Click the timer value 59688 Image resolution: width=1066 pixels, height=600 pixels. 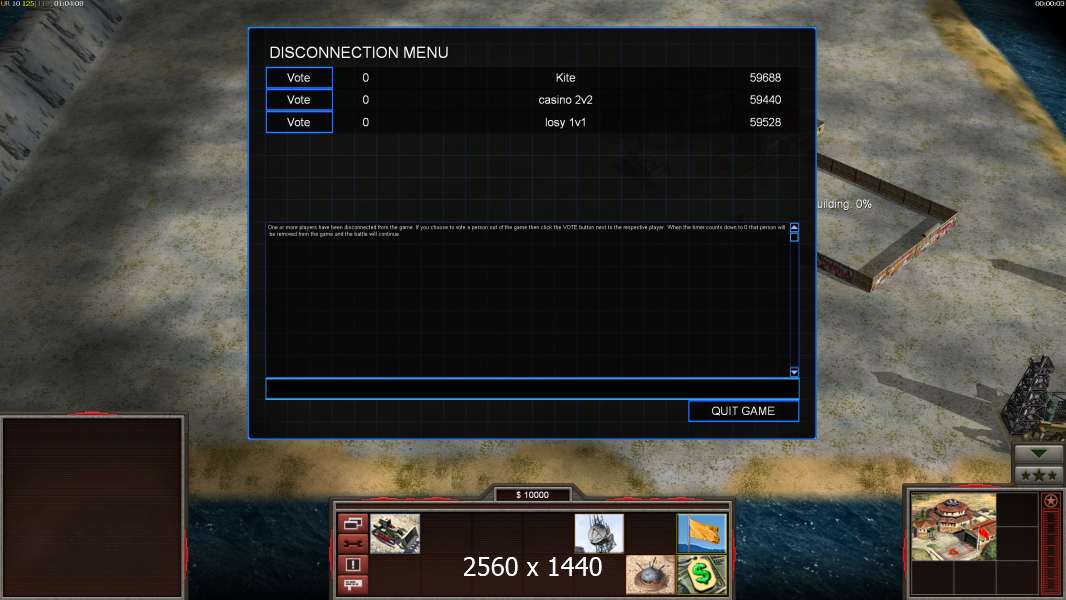pos(765,77)
